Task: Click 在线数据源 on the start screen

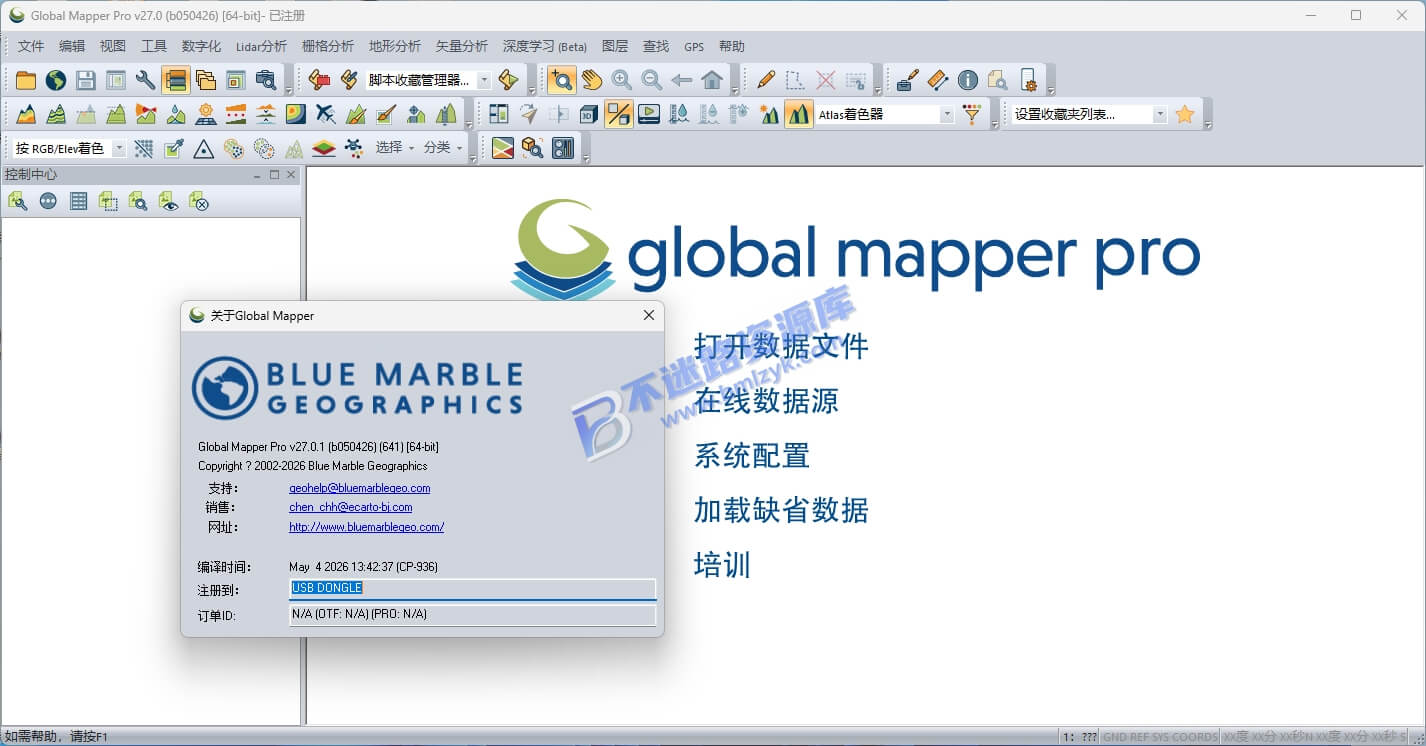Action: tap(766, 401)
